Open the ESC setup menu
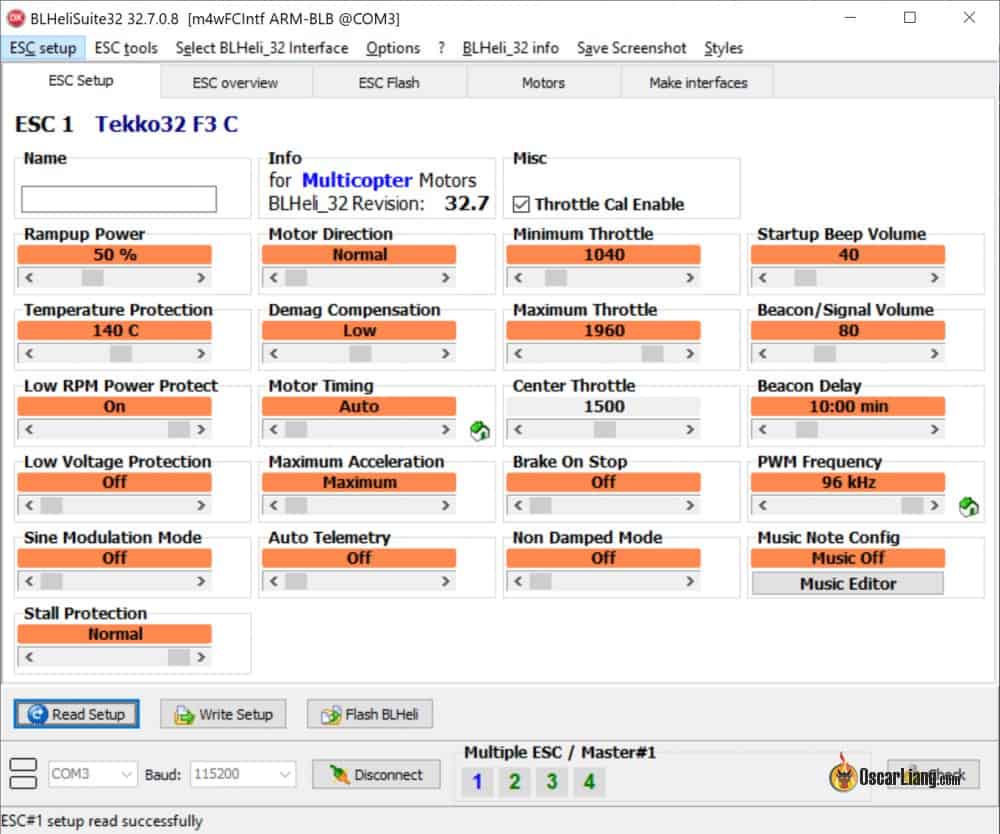The height and width of the screenshot is (834, 1000). [43, 48]
